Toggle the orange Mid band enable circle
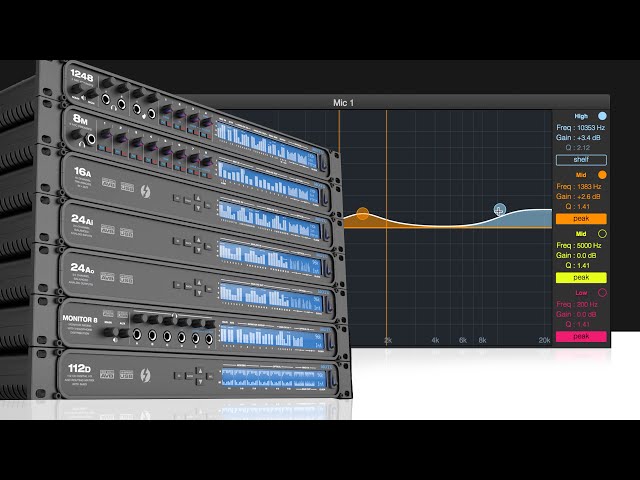This screenshot has height=480, width=640. [x=602, y=175]
